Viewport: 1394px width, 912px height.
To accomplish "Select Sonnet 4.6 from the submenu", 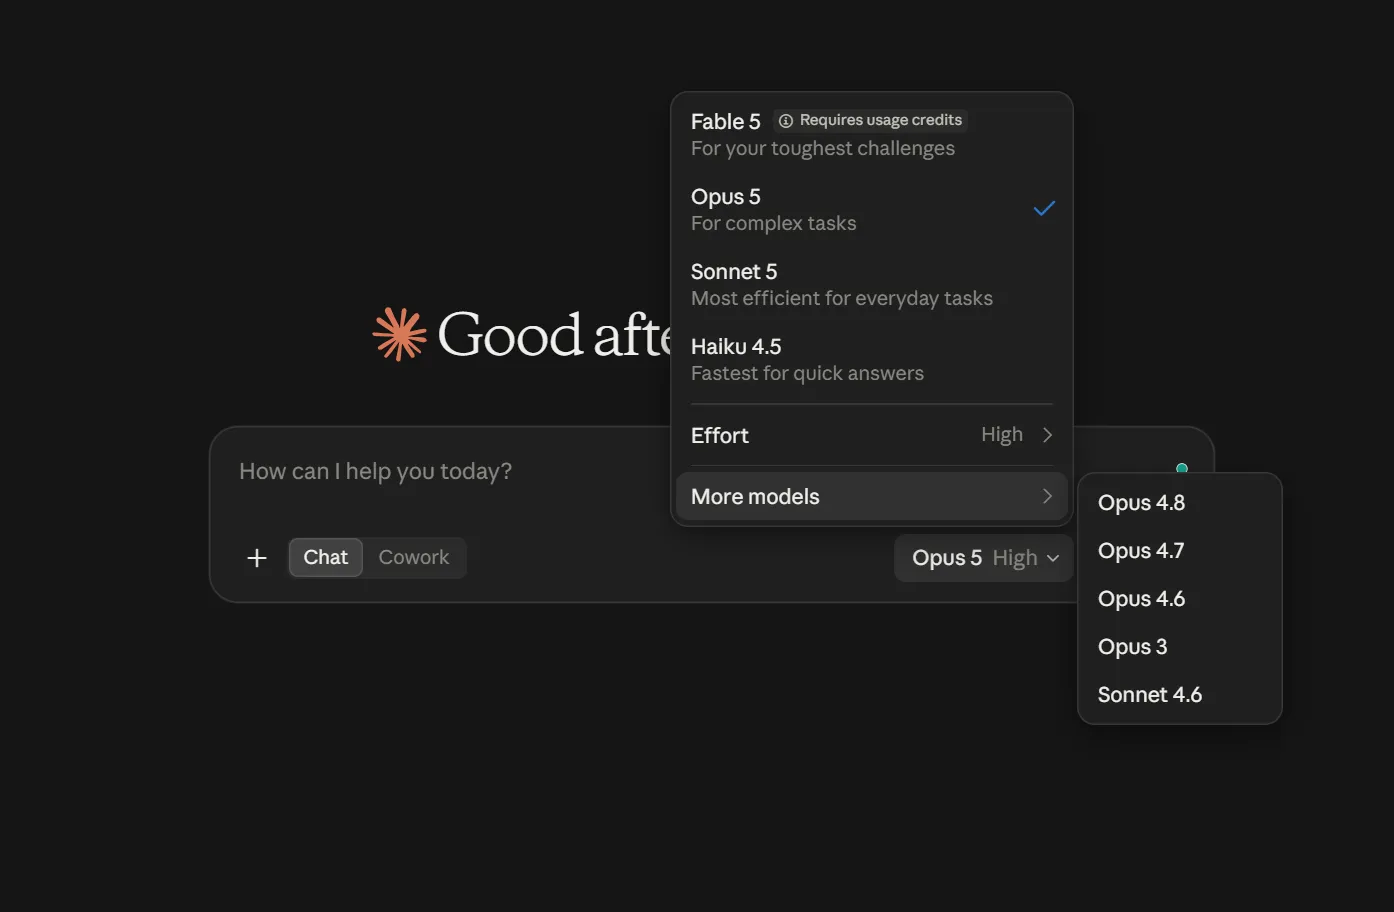I will pos(1180,695).
